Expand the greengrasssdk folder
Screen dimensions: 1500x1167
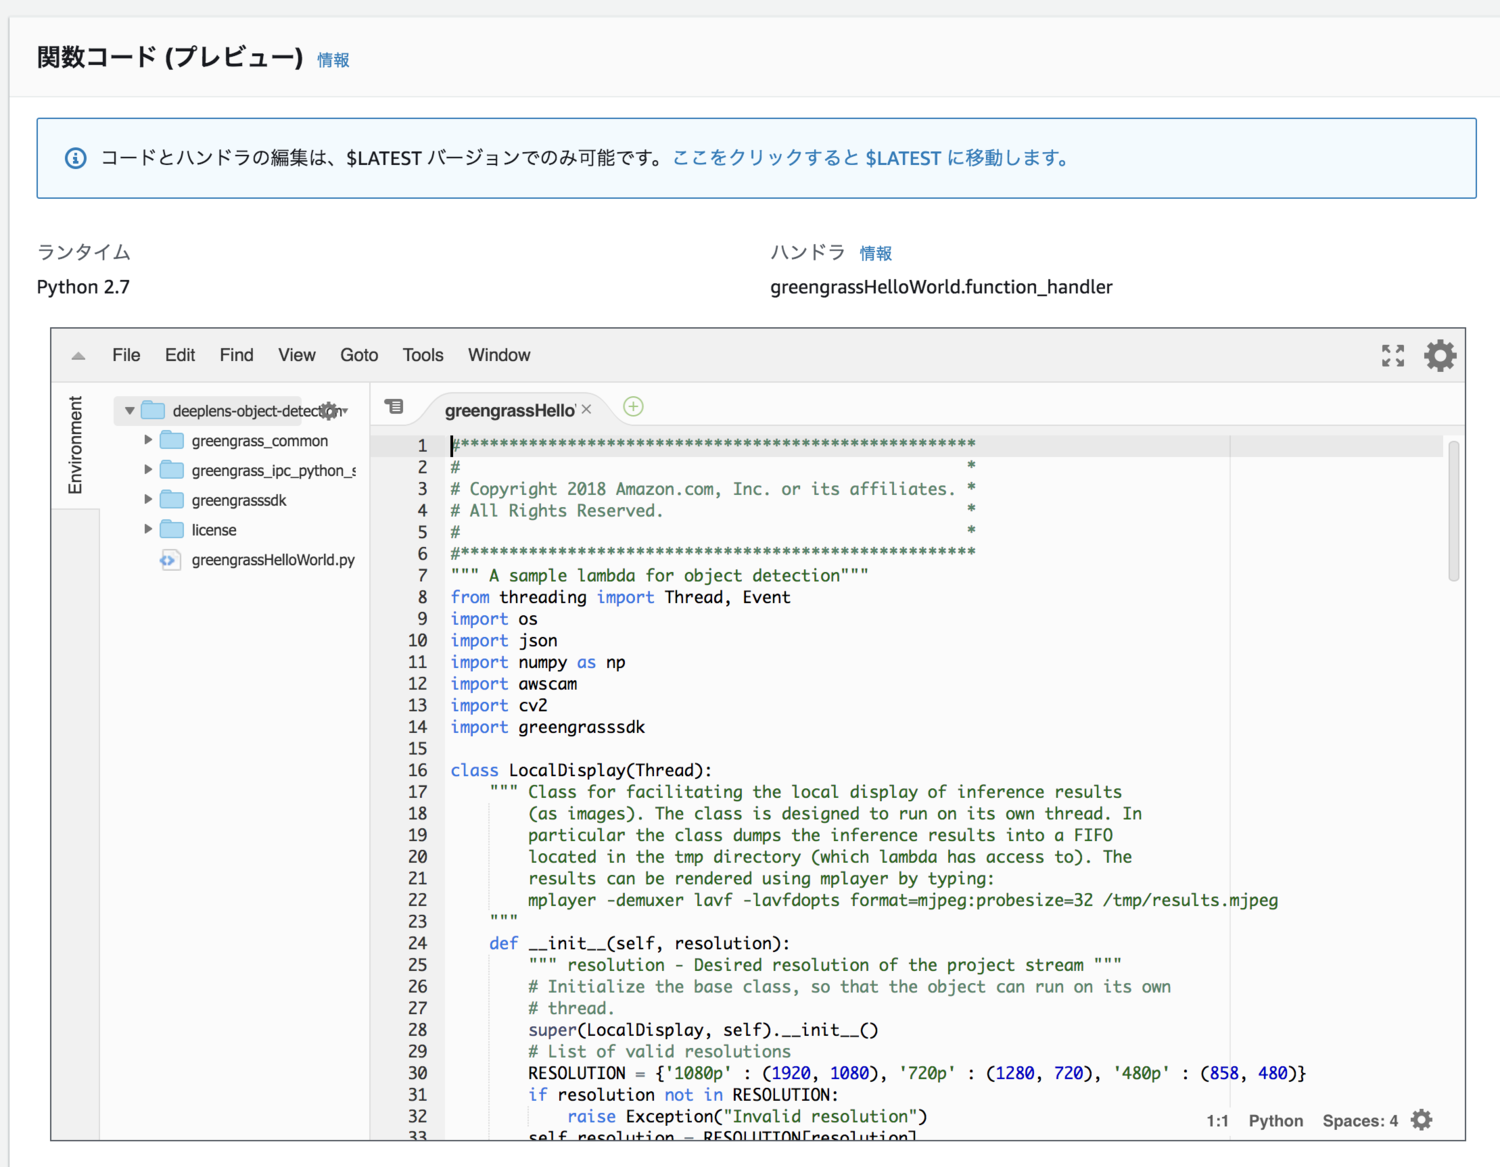(x=148, y=499)
